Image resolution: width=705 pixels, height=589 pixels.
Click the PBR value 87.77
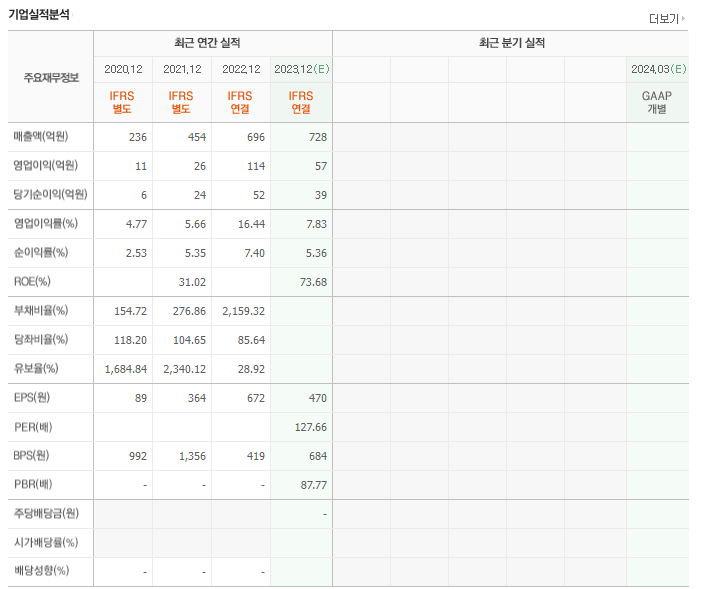314,485
